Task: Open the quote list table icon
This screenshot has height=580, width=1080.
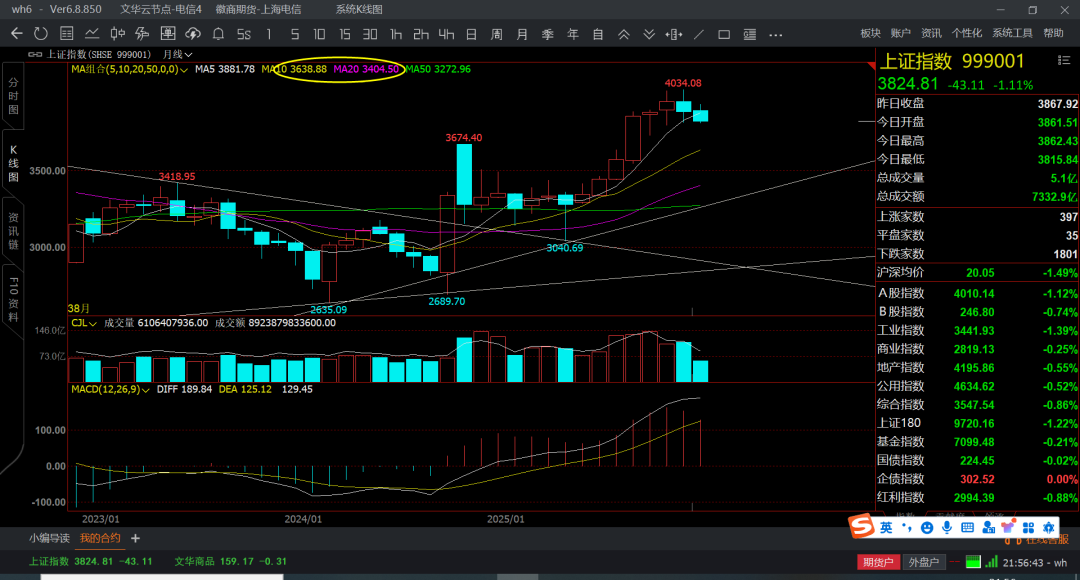Action: point(67,33)
